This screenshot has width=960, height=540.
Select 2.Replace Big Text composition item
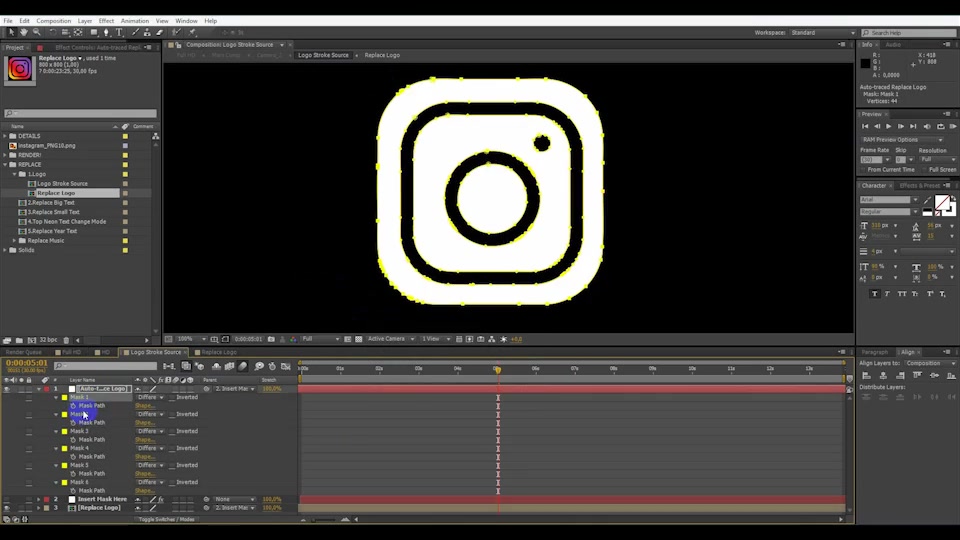click(x=51, y=203)
